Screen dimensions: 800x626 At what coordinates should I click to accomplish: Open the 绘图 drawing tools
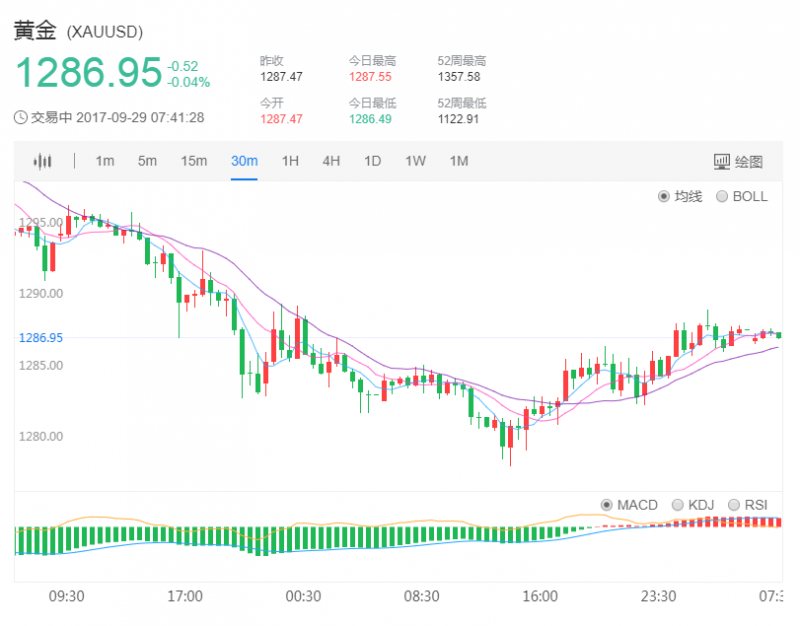[x=738, y=161]
